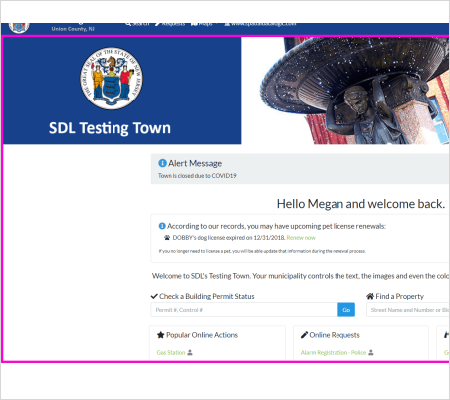The width and height of the screenshot is (450, 400).
Task: Open the user account menu in navigation bar
Action: tap(260, 24)
